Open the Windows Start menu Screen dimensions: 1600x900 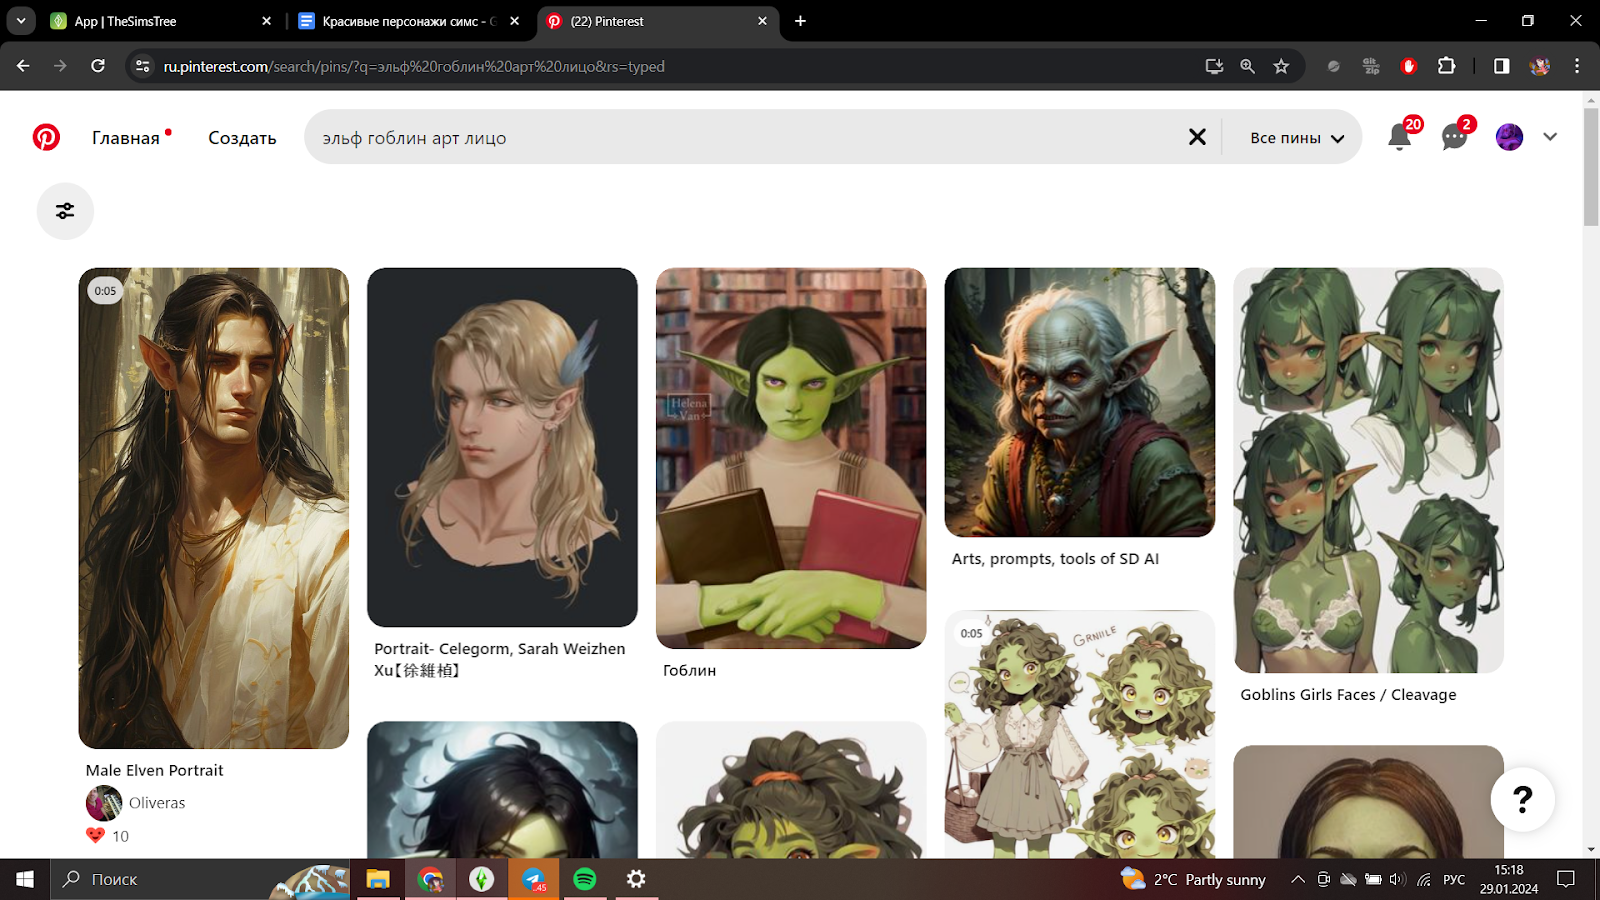[x=25, y=879]
